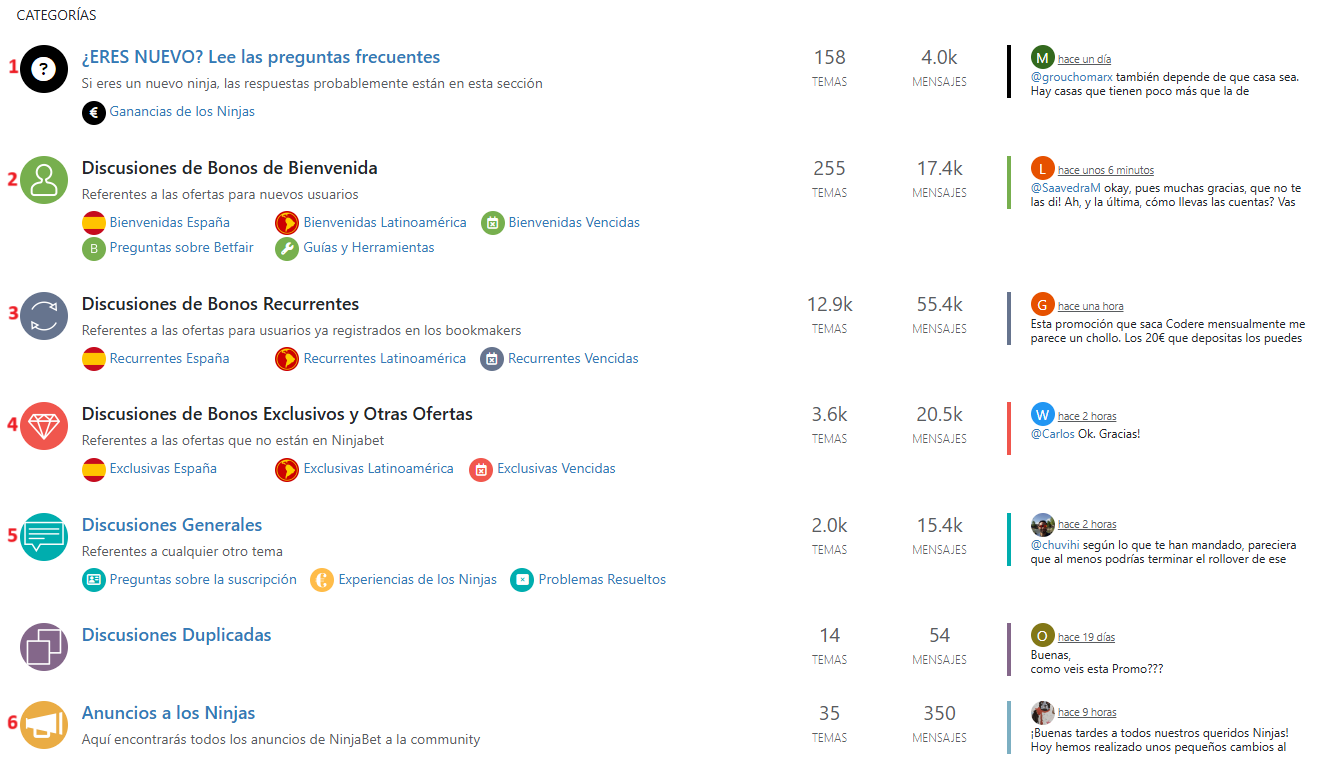The image size is (1327, 767).
Task: Open Bienvenidas Latinoamérica subcategory
Action: point(385,222)
